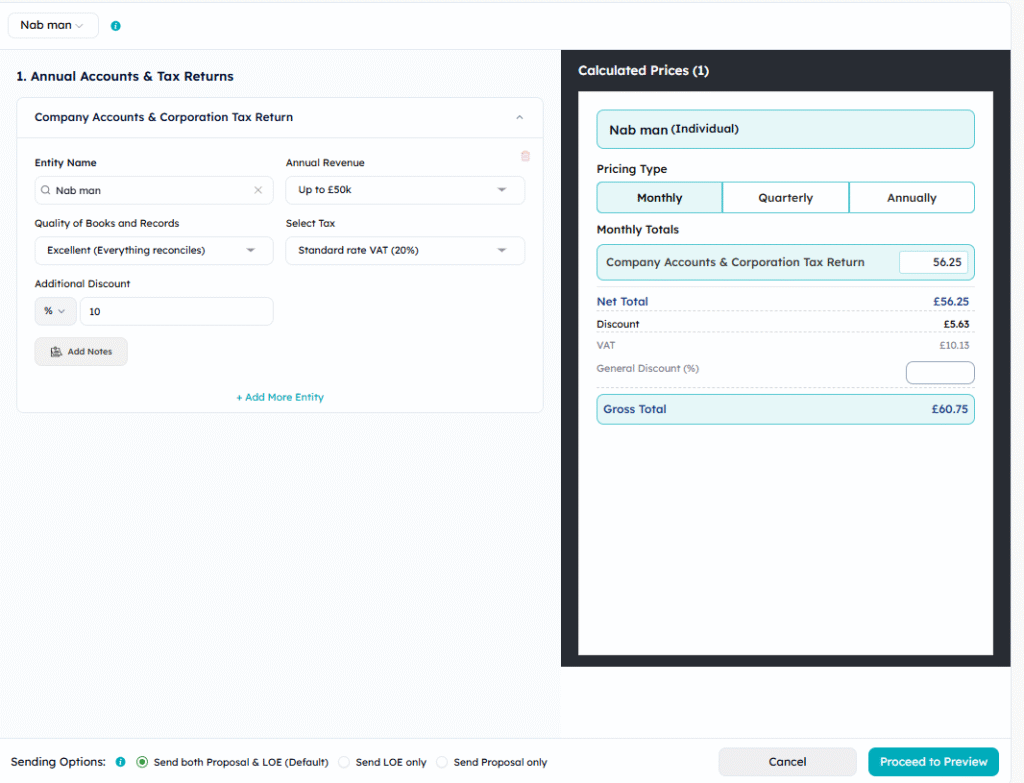The image size is (1024, 783).
Task: Click the Add Notes button
Action: [x=81, y=352]
